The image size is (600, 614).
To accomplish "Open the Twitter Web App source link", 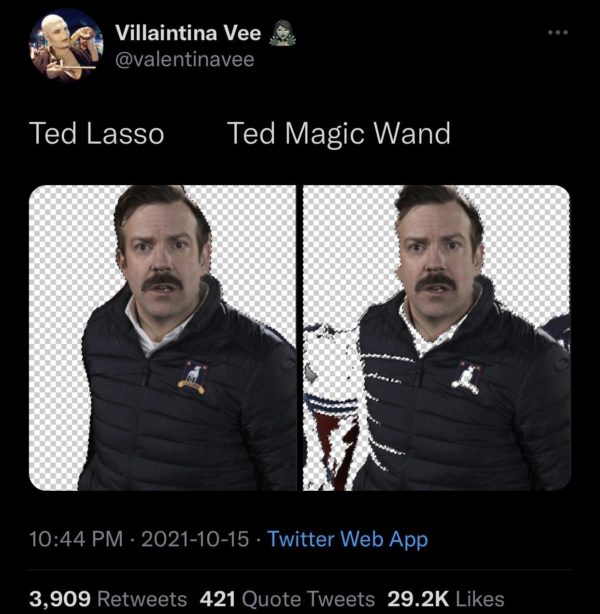I will point(347,539).
